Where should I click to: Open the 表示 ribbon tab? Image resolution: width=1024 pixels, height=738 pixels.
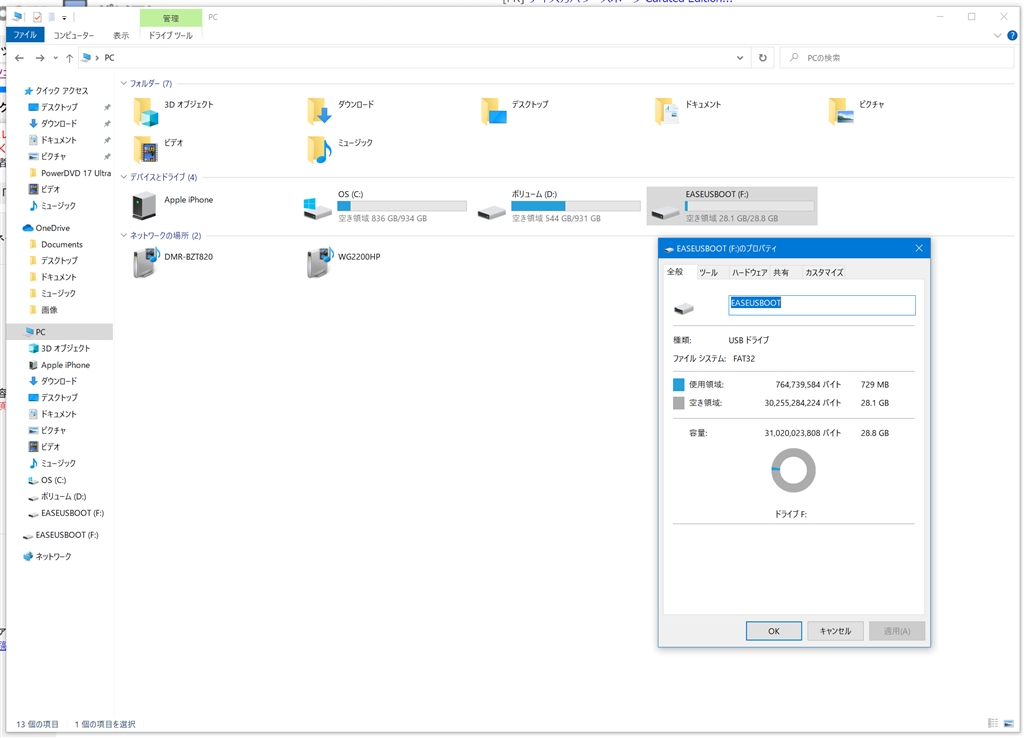click(x=121, y=35)
